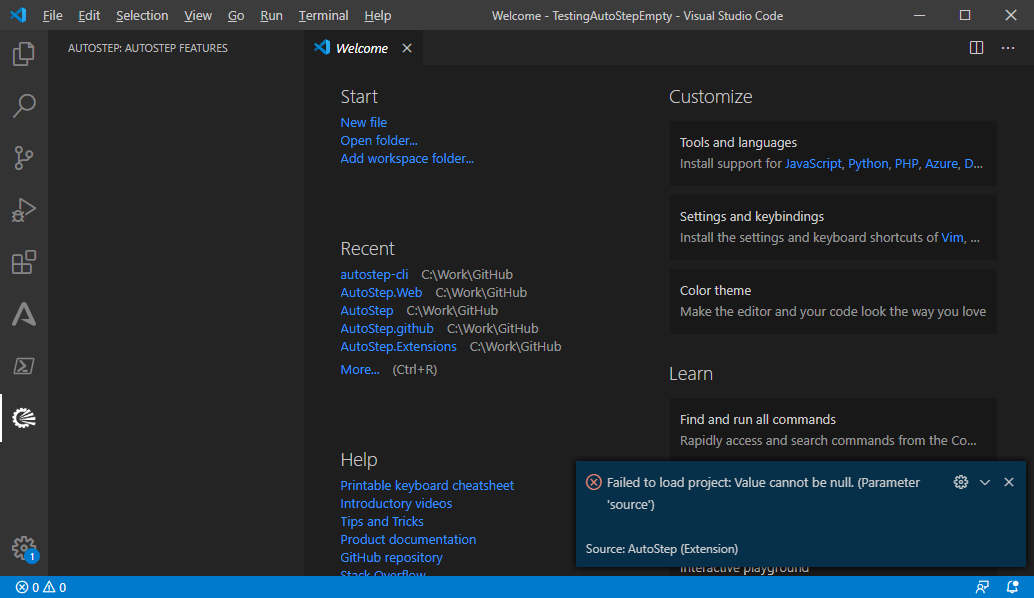Click the More... recent link
The width and height of the screenshot is (1034, 598).
[359, 369]
